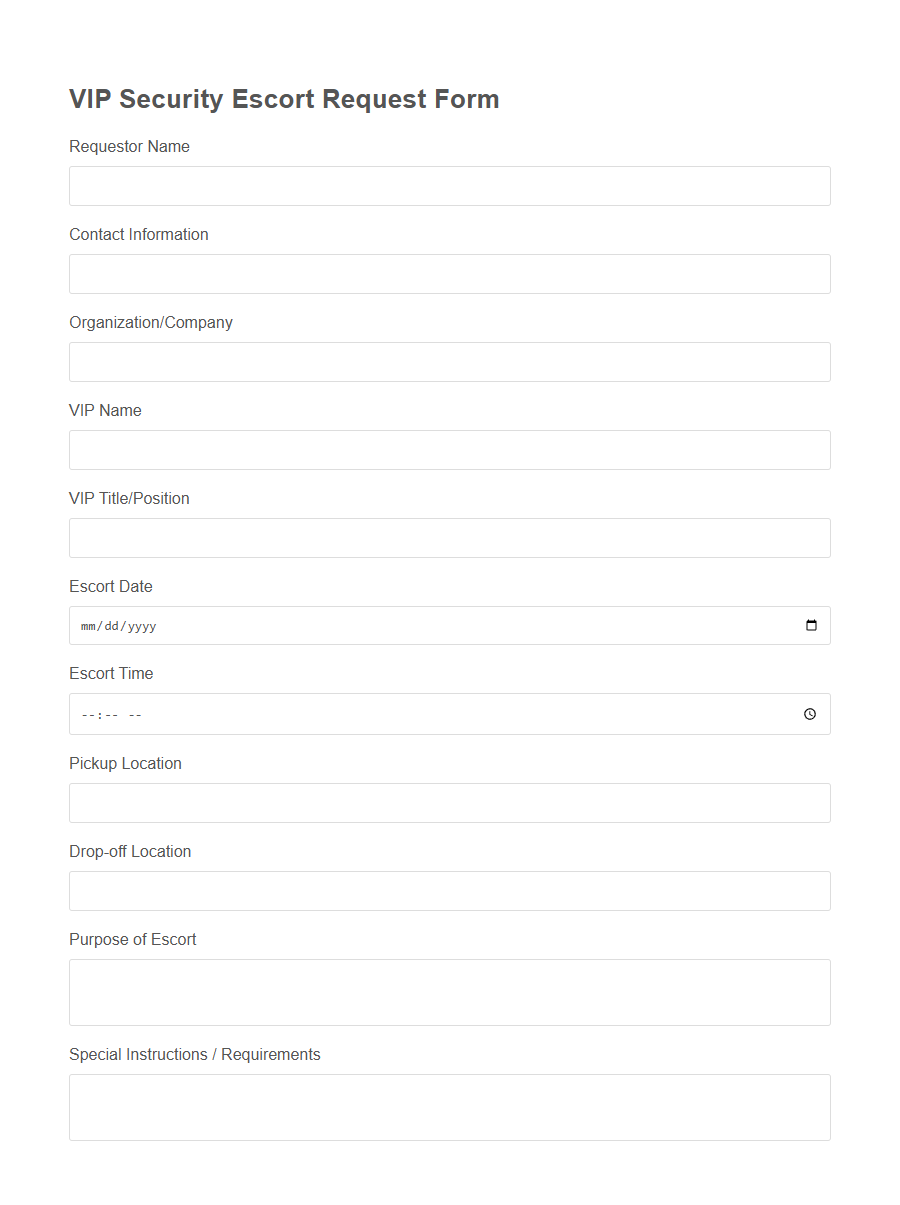Image resolution: width=900 pixels, height=1205 pixels.
Task: Select the VIP Title/Position input
Action: (448, 538)
